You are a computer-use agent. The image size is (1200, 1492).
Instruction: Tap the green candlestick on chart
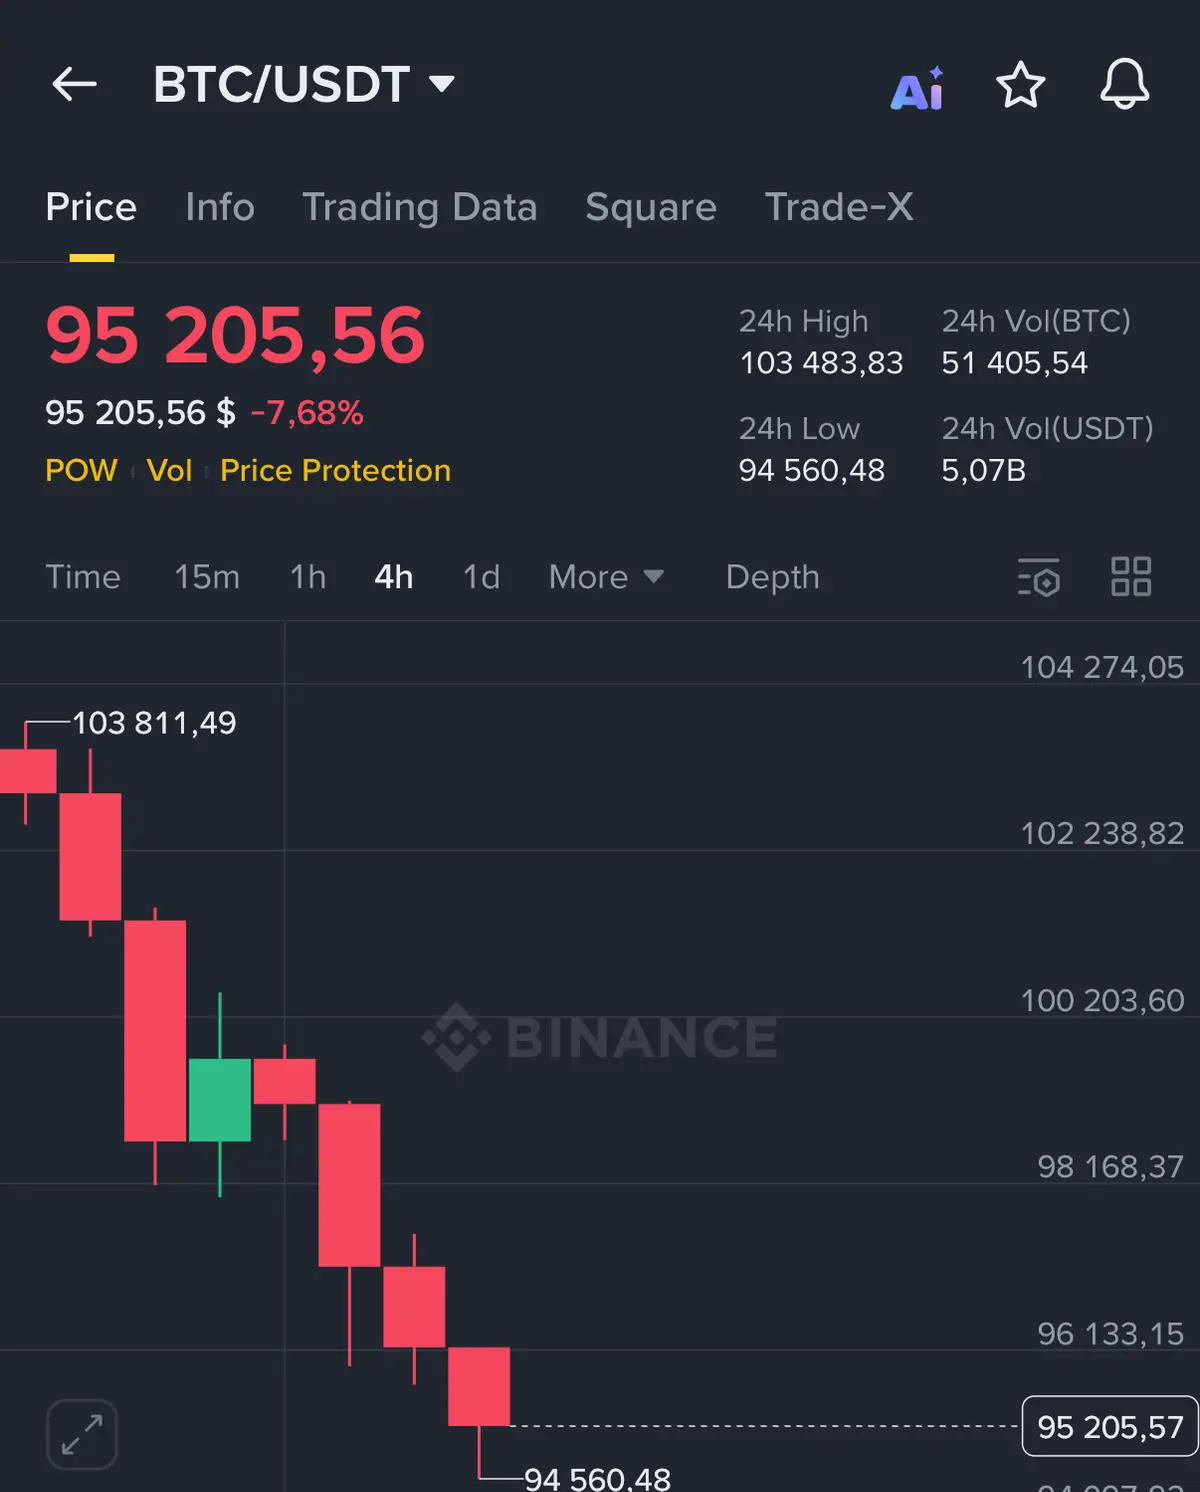[x=220, y=1100]
